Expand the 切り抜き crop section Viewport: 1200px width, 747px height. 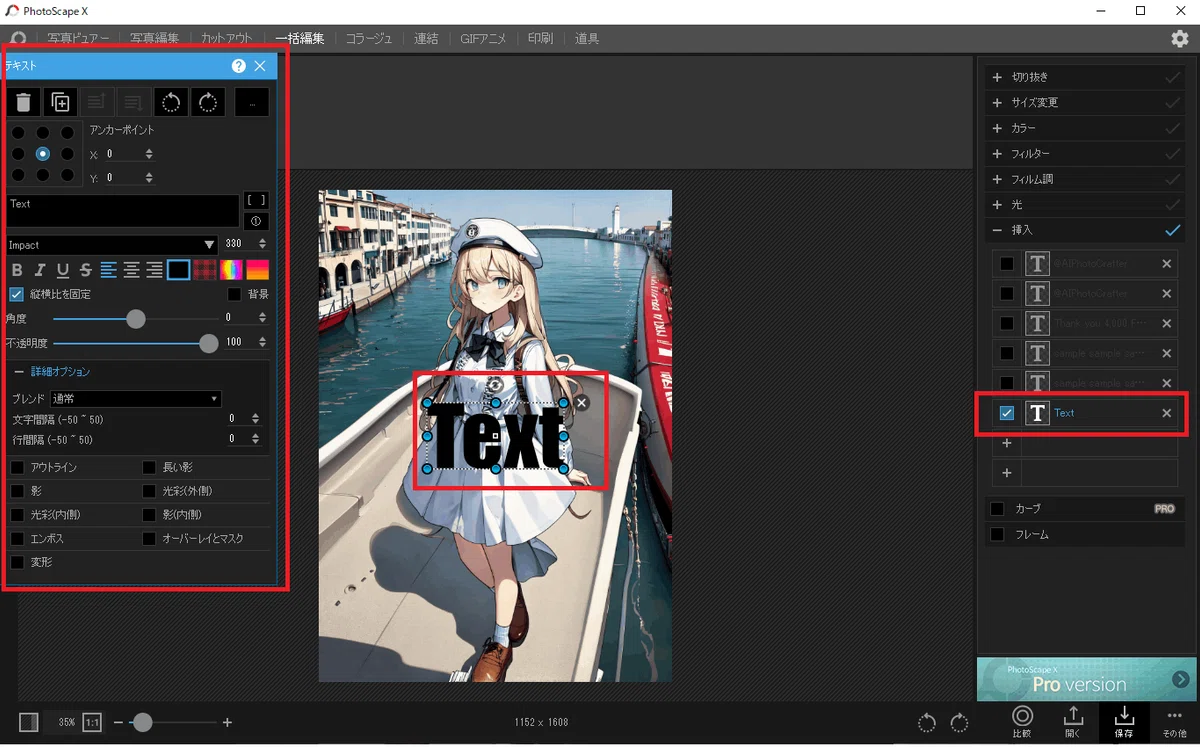[x=996, y=77]
